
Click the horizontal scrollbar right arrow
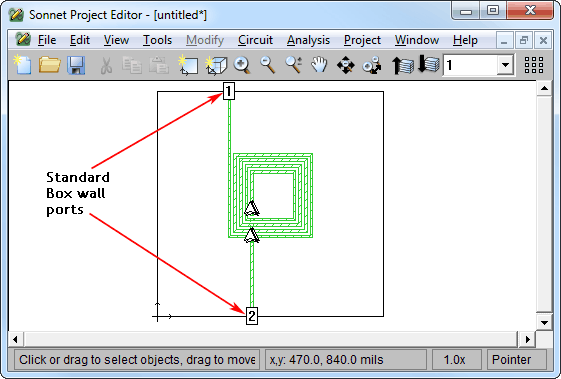point(528,339)
